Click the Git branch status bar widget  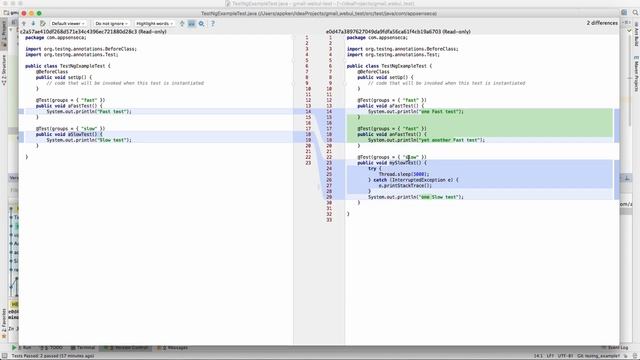pos(599,356)
